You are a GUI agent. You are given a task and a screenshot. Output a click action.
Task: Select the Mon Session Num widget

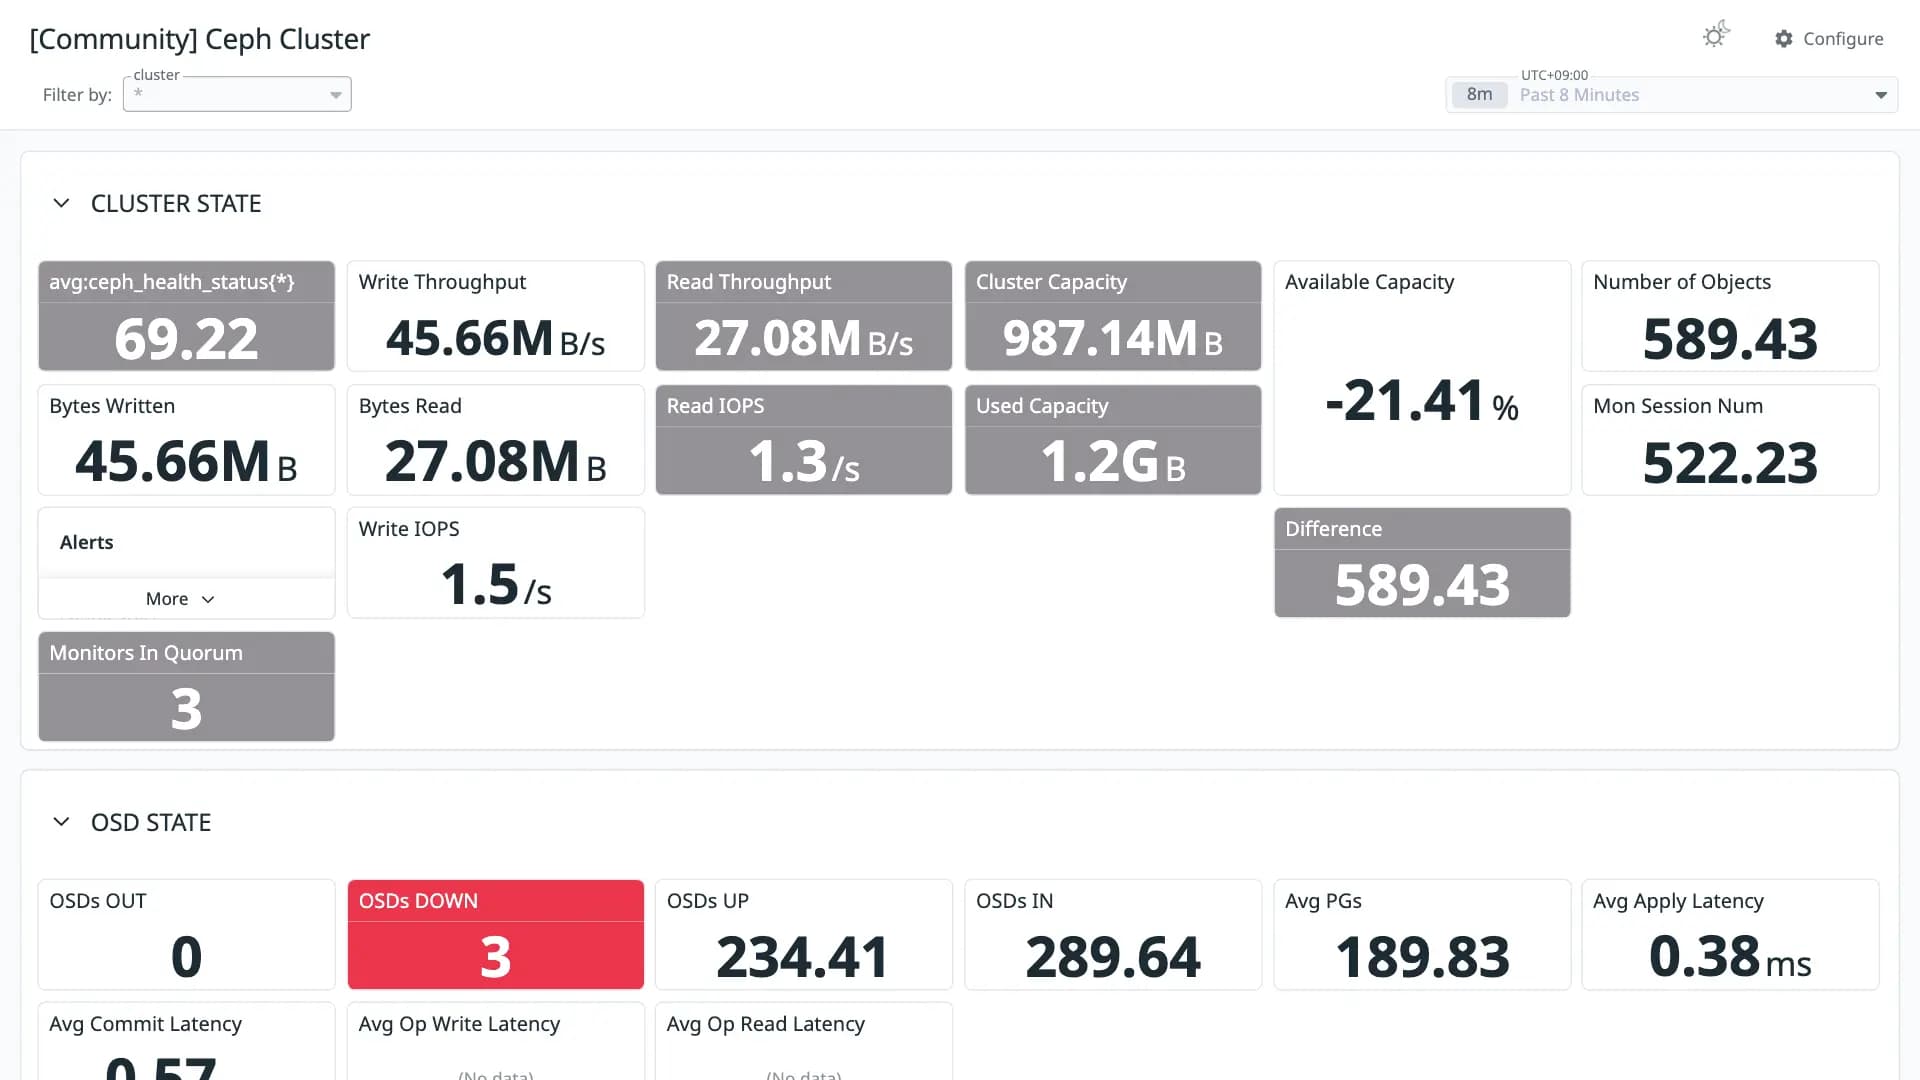1730,440
